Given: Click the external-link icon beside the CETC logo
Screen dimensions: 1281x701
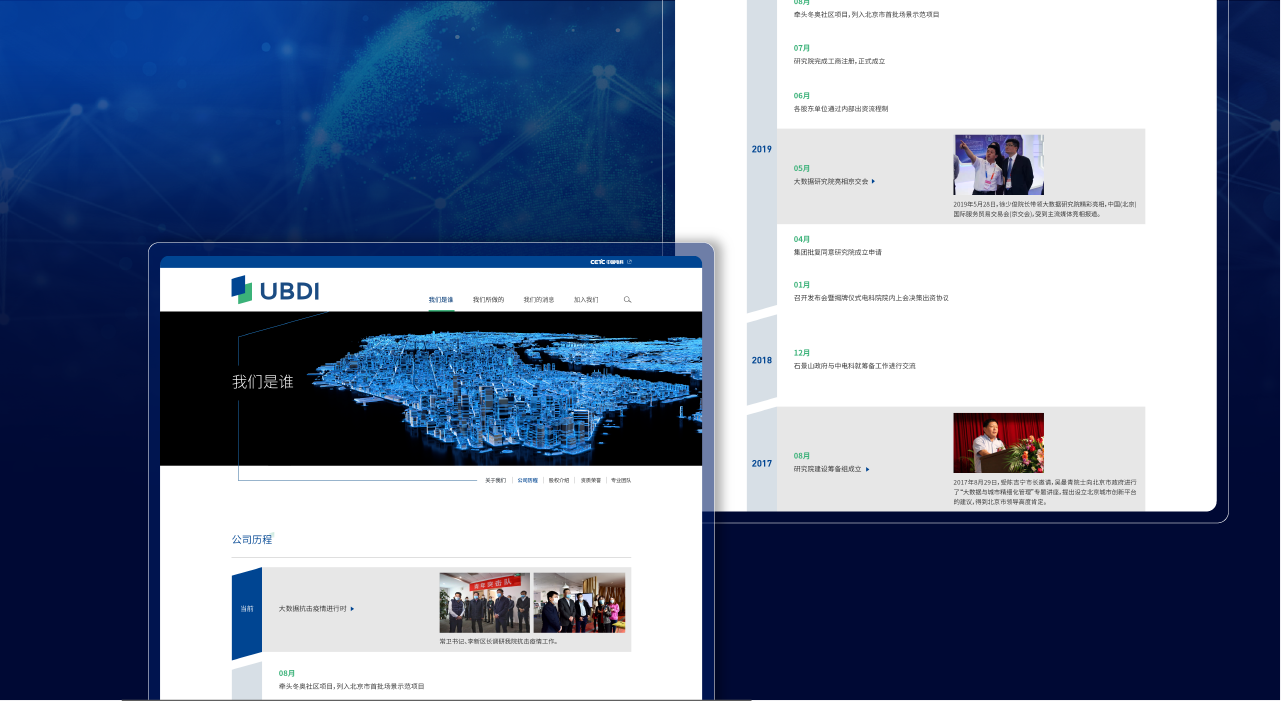Looking at the screenshot, I should [x=629, y=262].
